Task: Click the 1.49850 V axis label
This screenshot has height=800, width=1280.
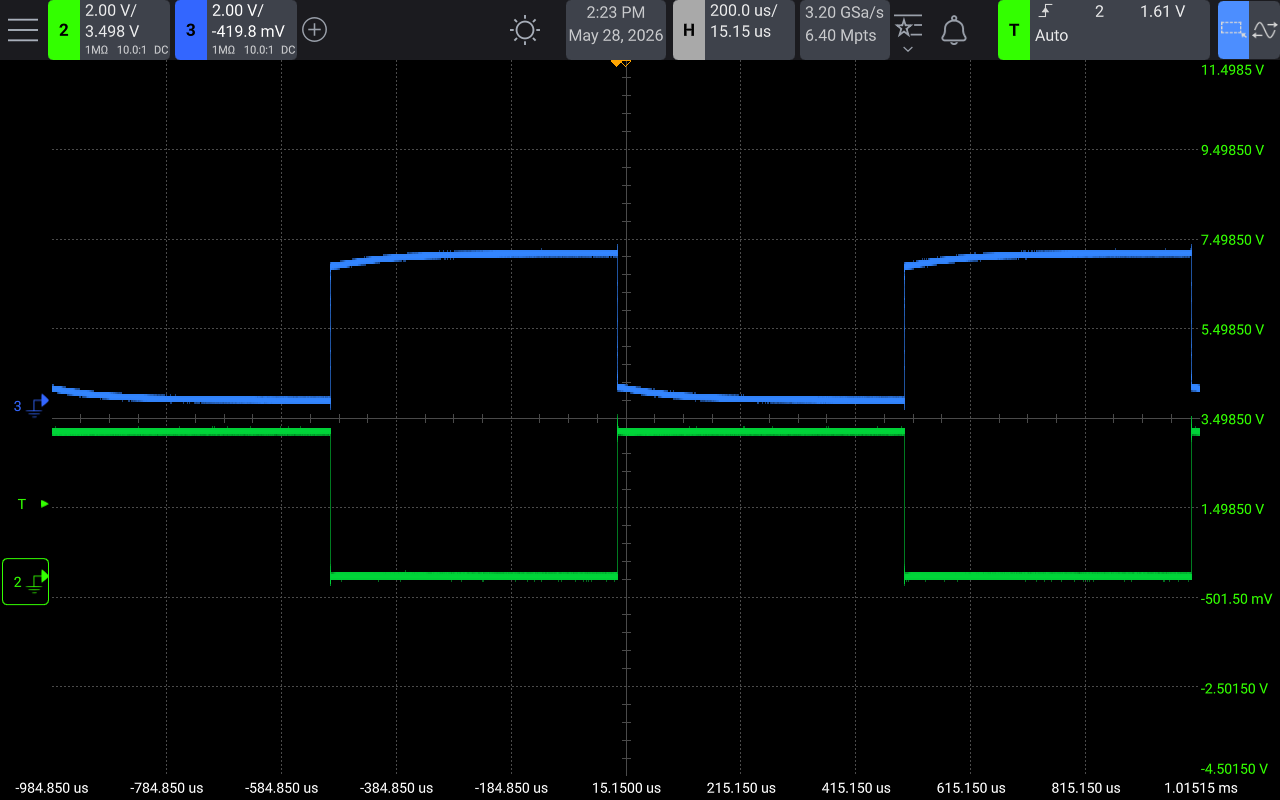Action: pyautogui.click(x=1232, y=509)
